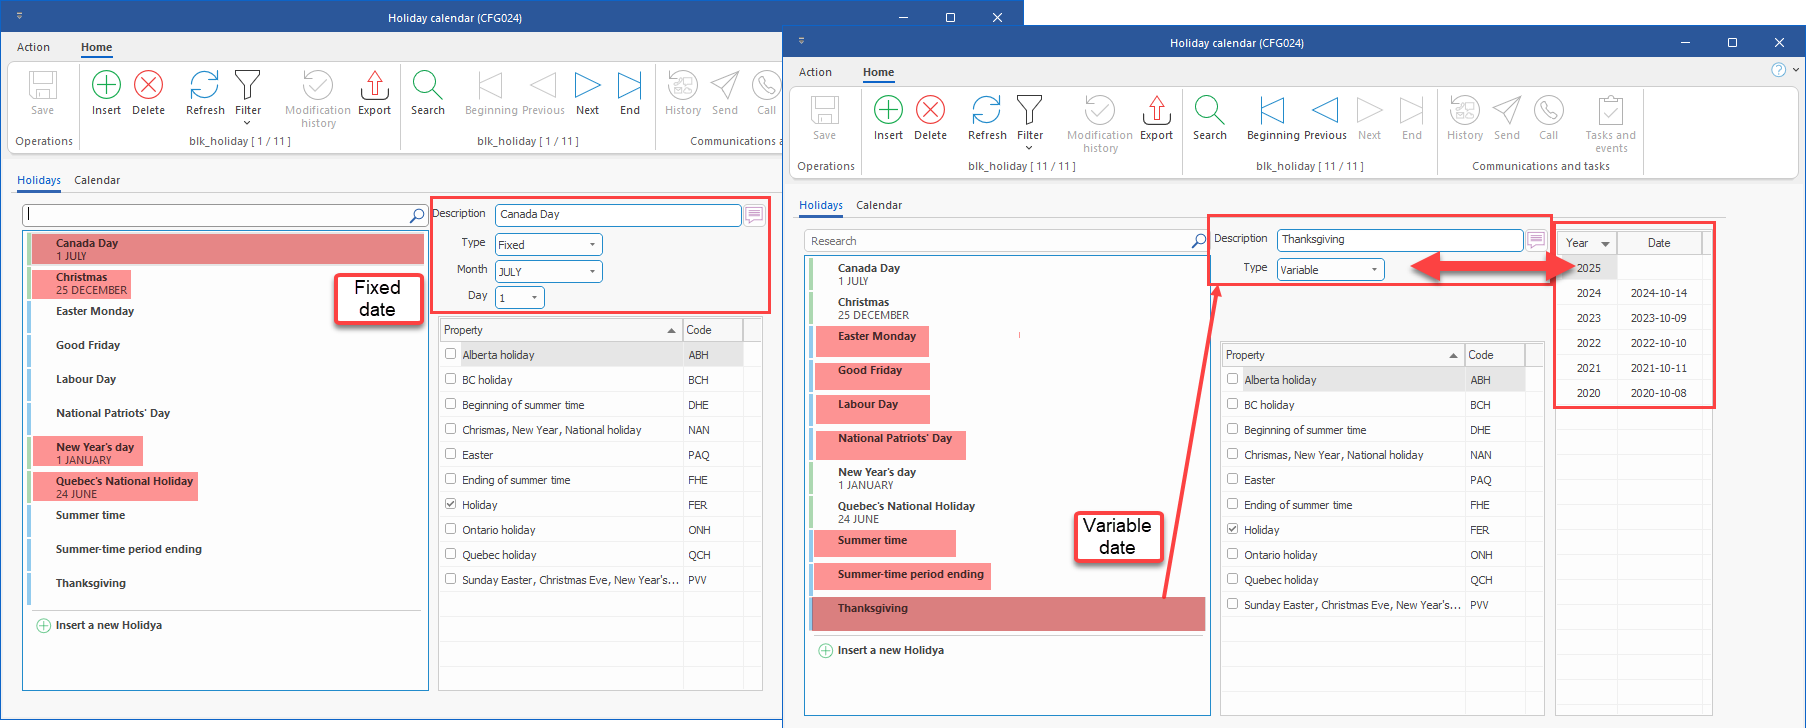Click the blue End navigation icon
1806x728 pixels.
(x=629, y=86)
